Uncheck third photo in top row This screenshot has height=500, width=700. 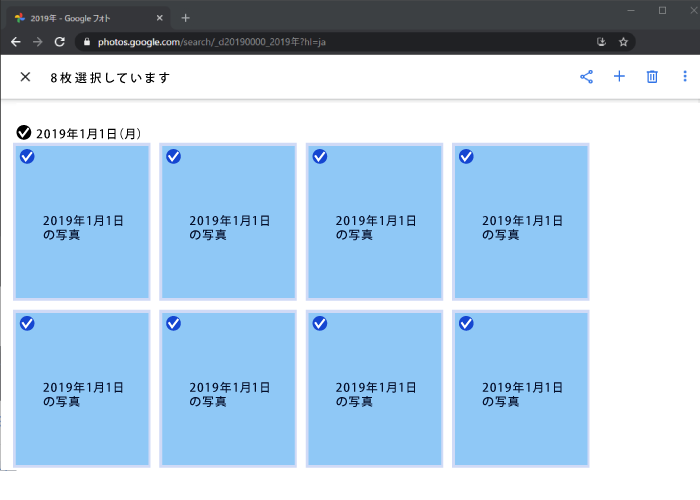[x=320, y=157]
